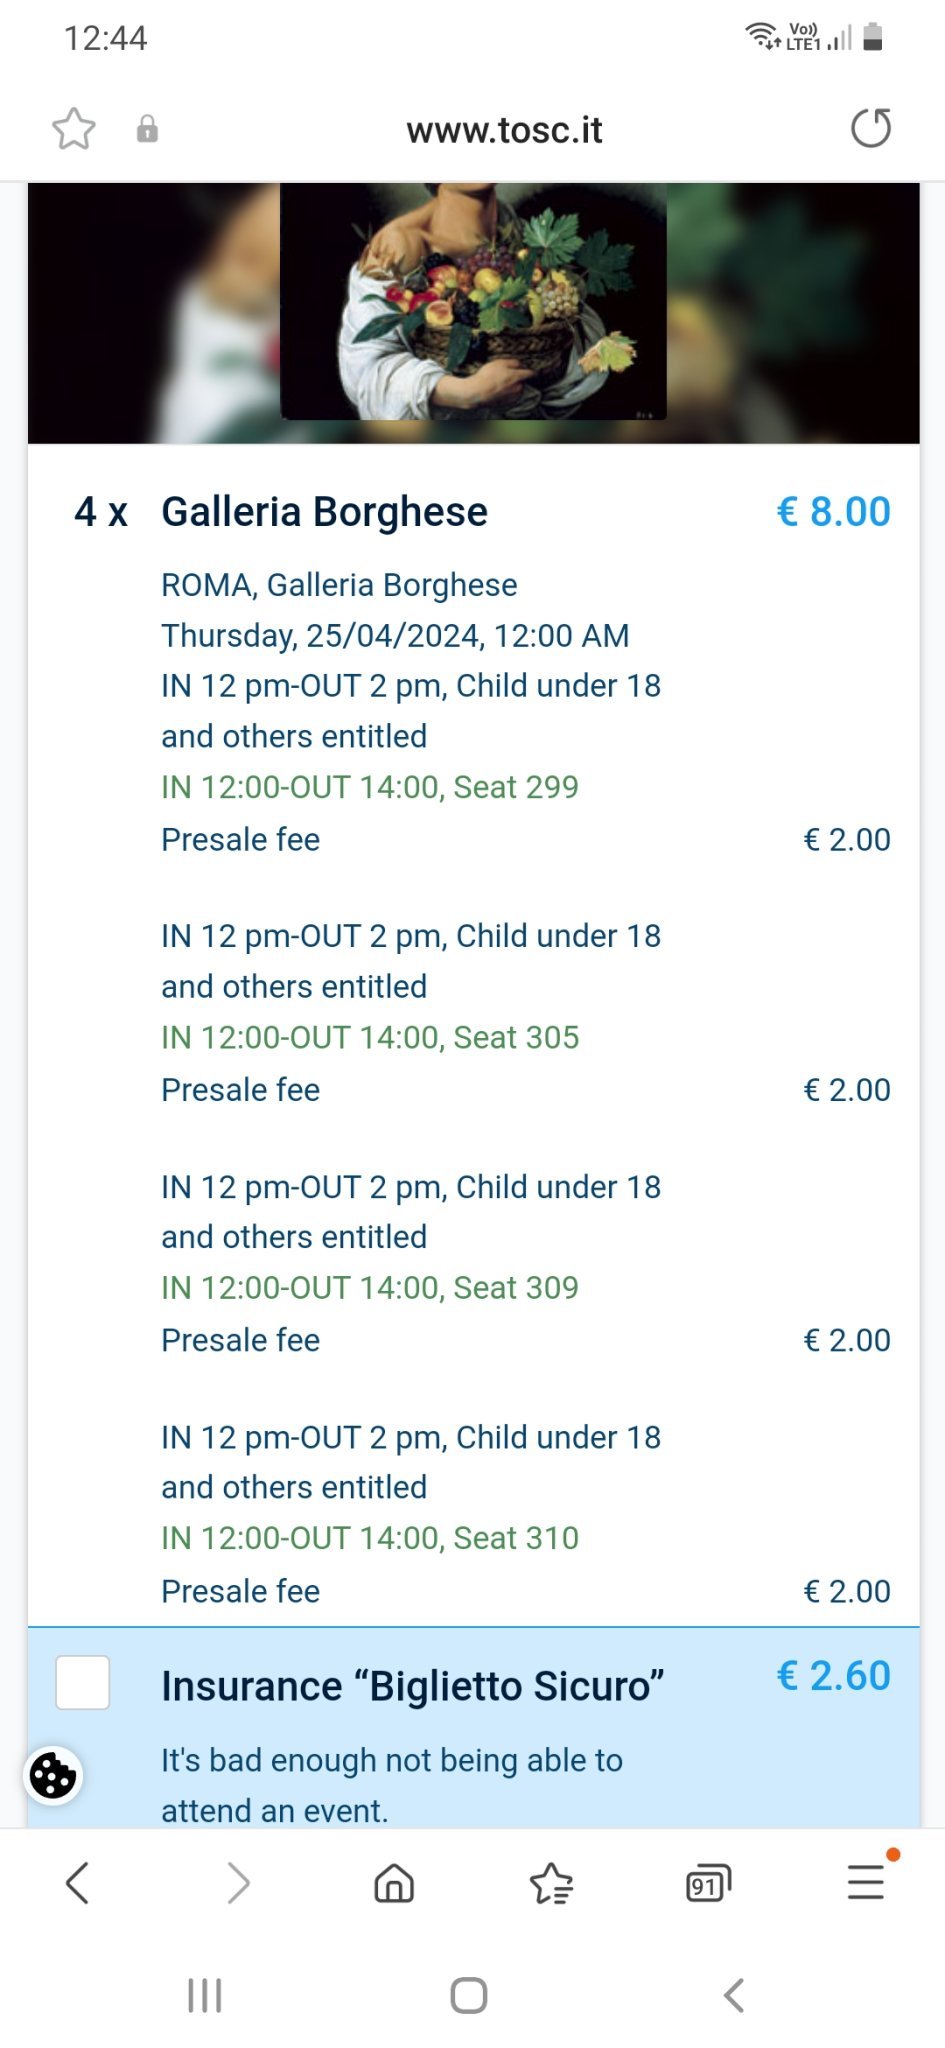The image size is (945, 2048).
Task: Tap the bookmark star in address bar
Action: tap(74, 129)
